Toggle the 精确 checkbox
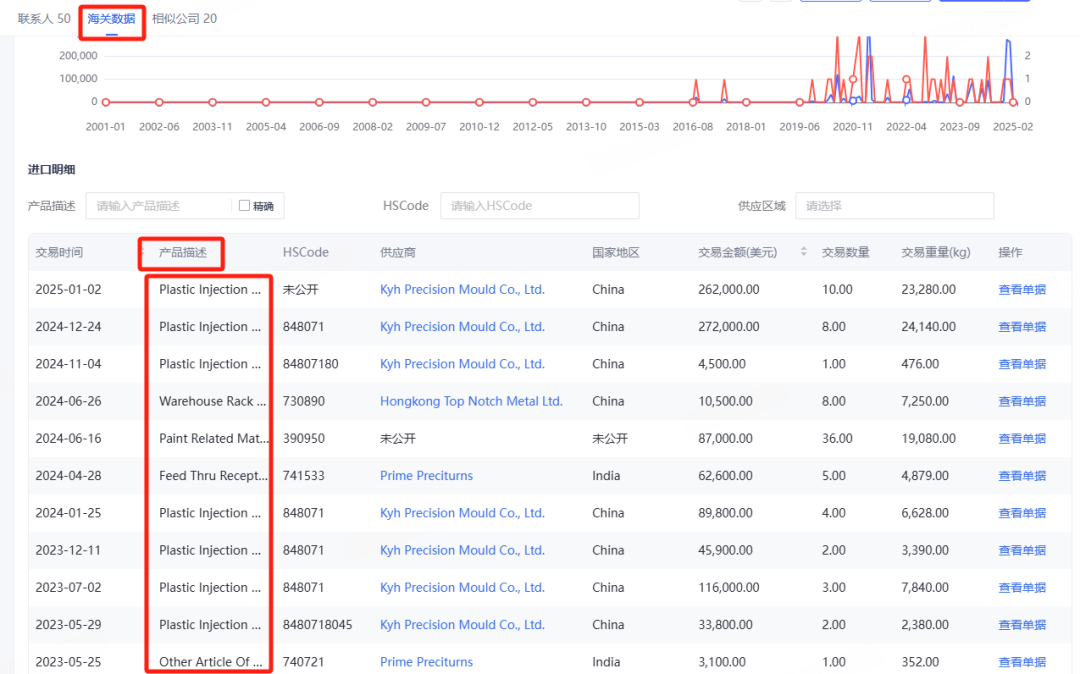Screen dimensions: 1080x674 [244, 205]
